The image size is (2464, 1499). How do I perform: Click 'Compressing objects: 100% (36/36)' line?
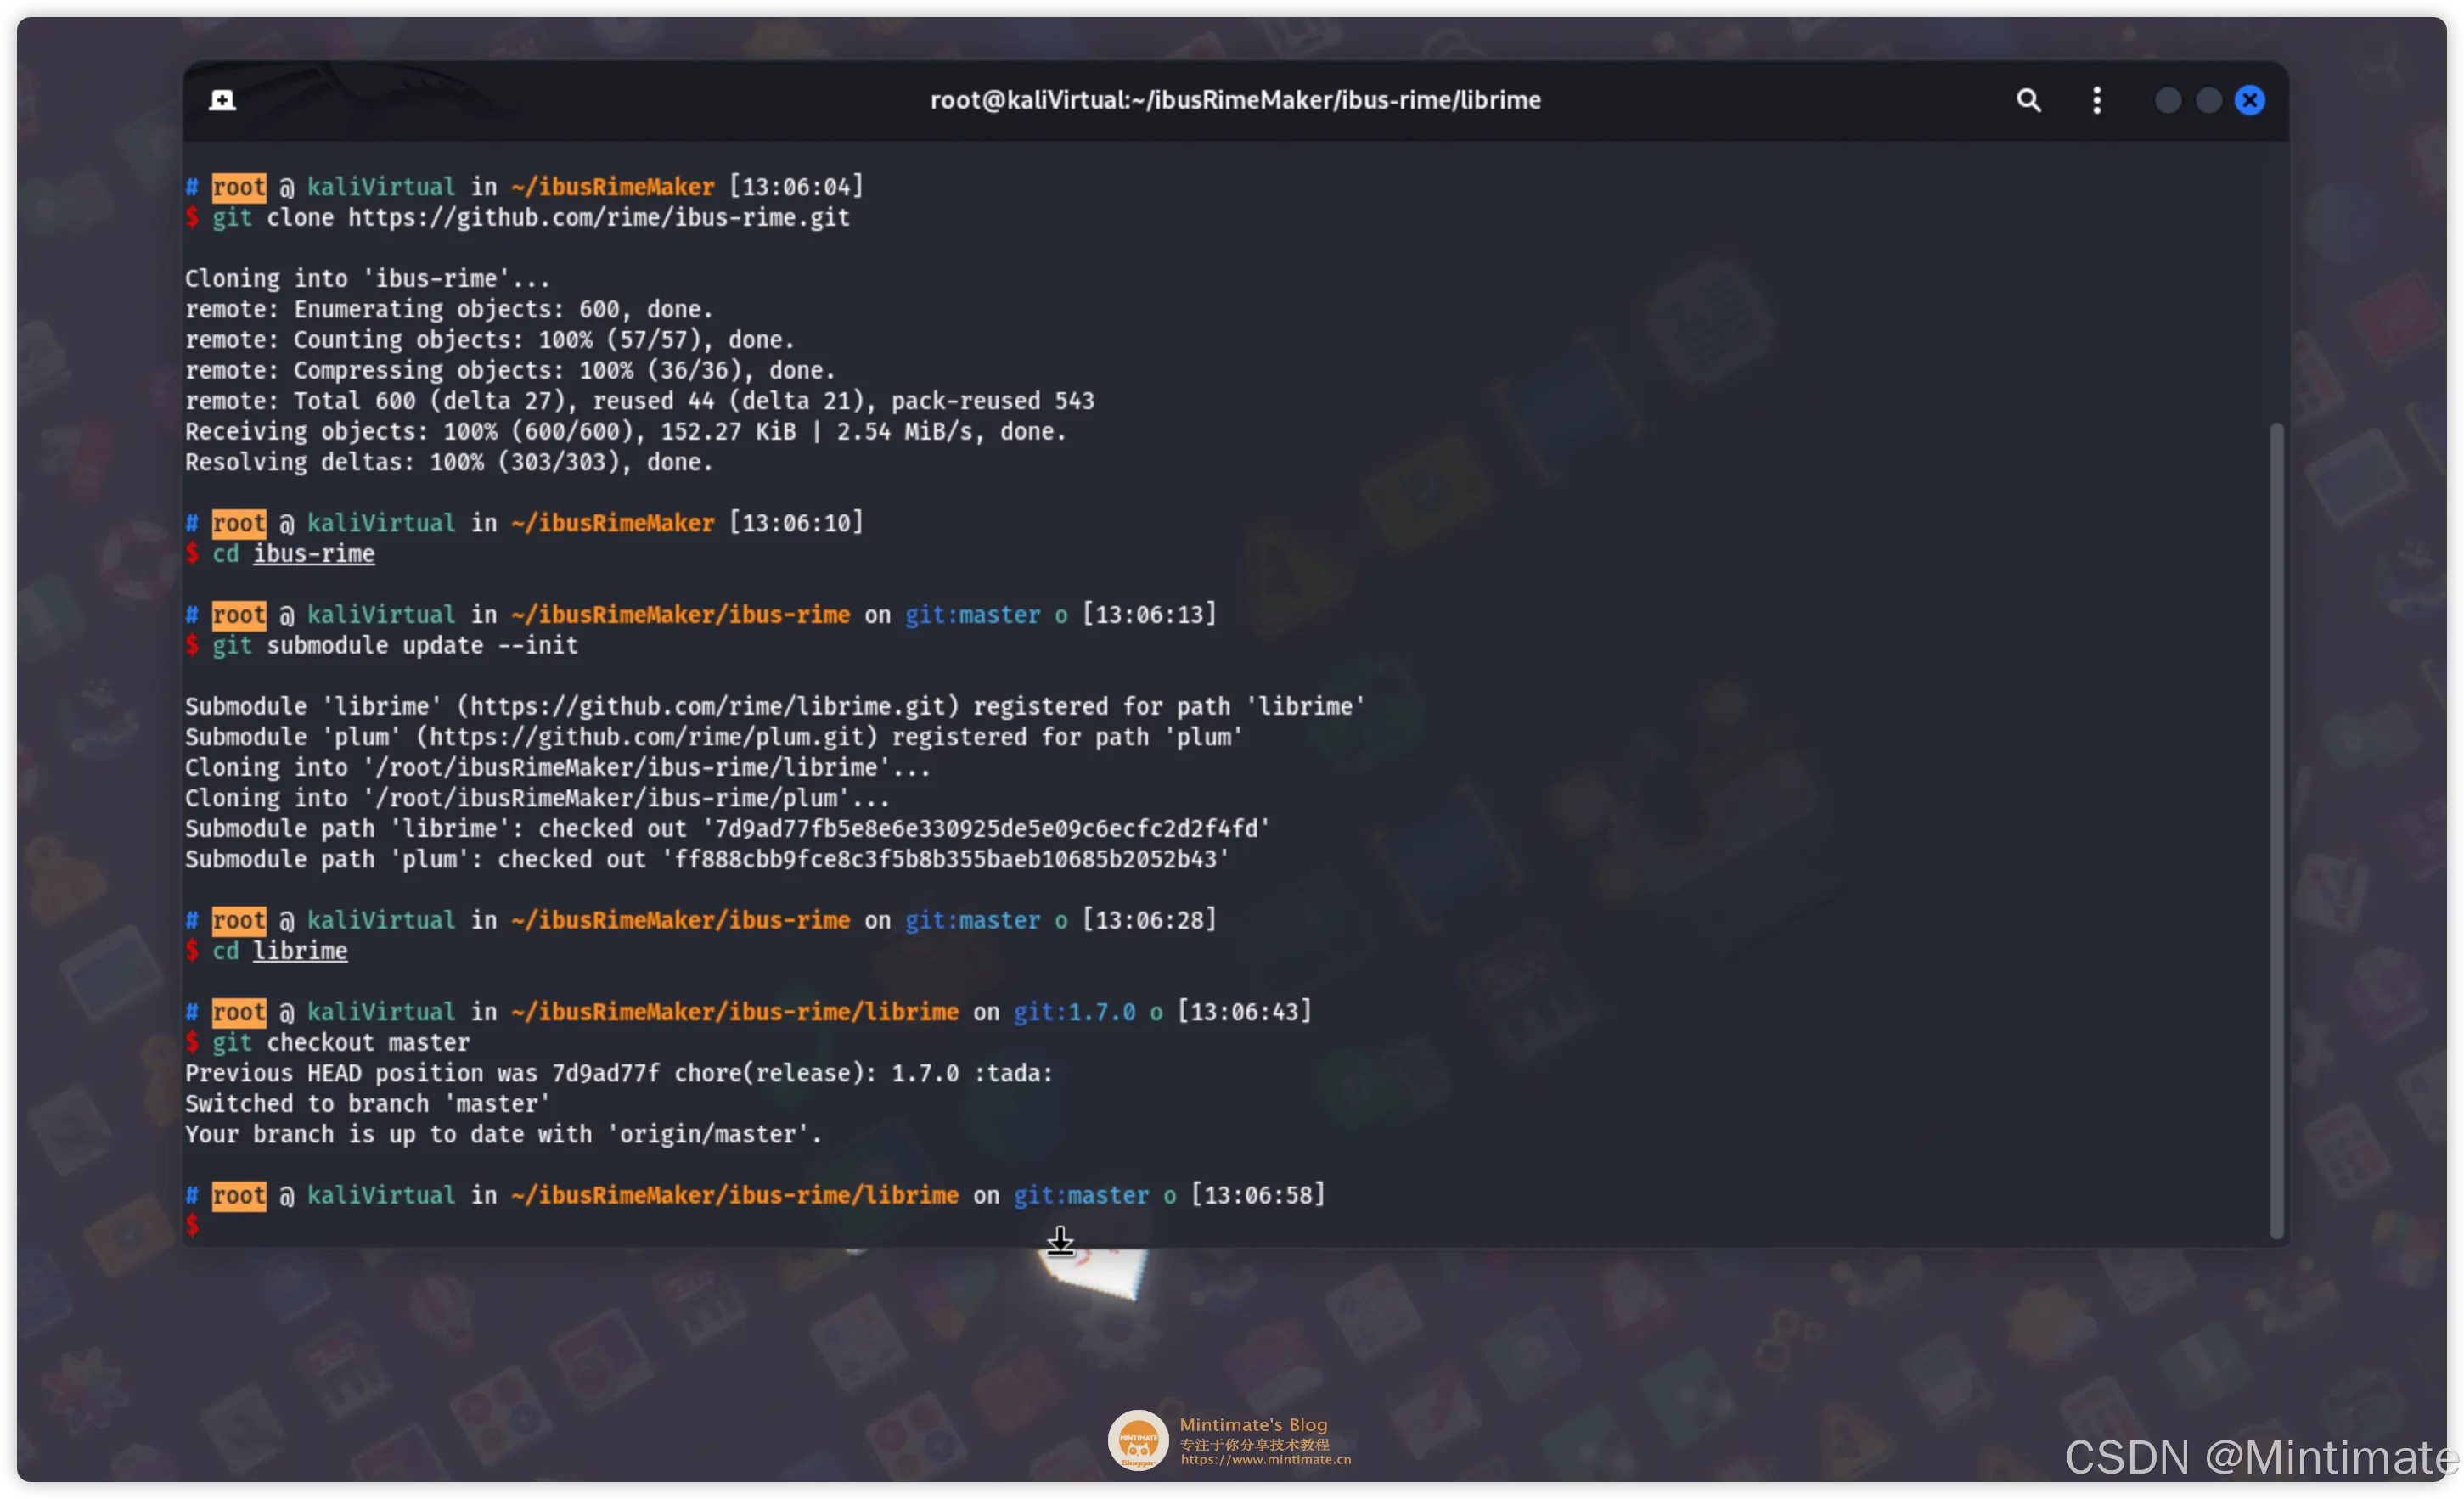click(x=510, y=371)
